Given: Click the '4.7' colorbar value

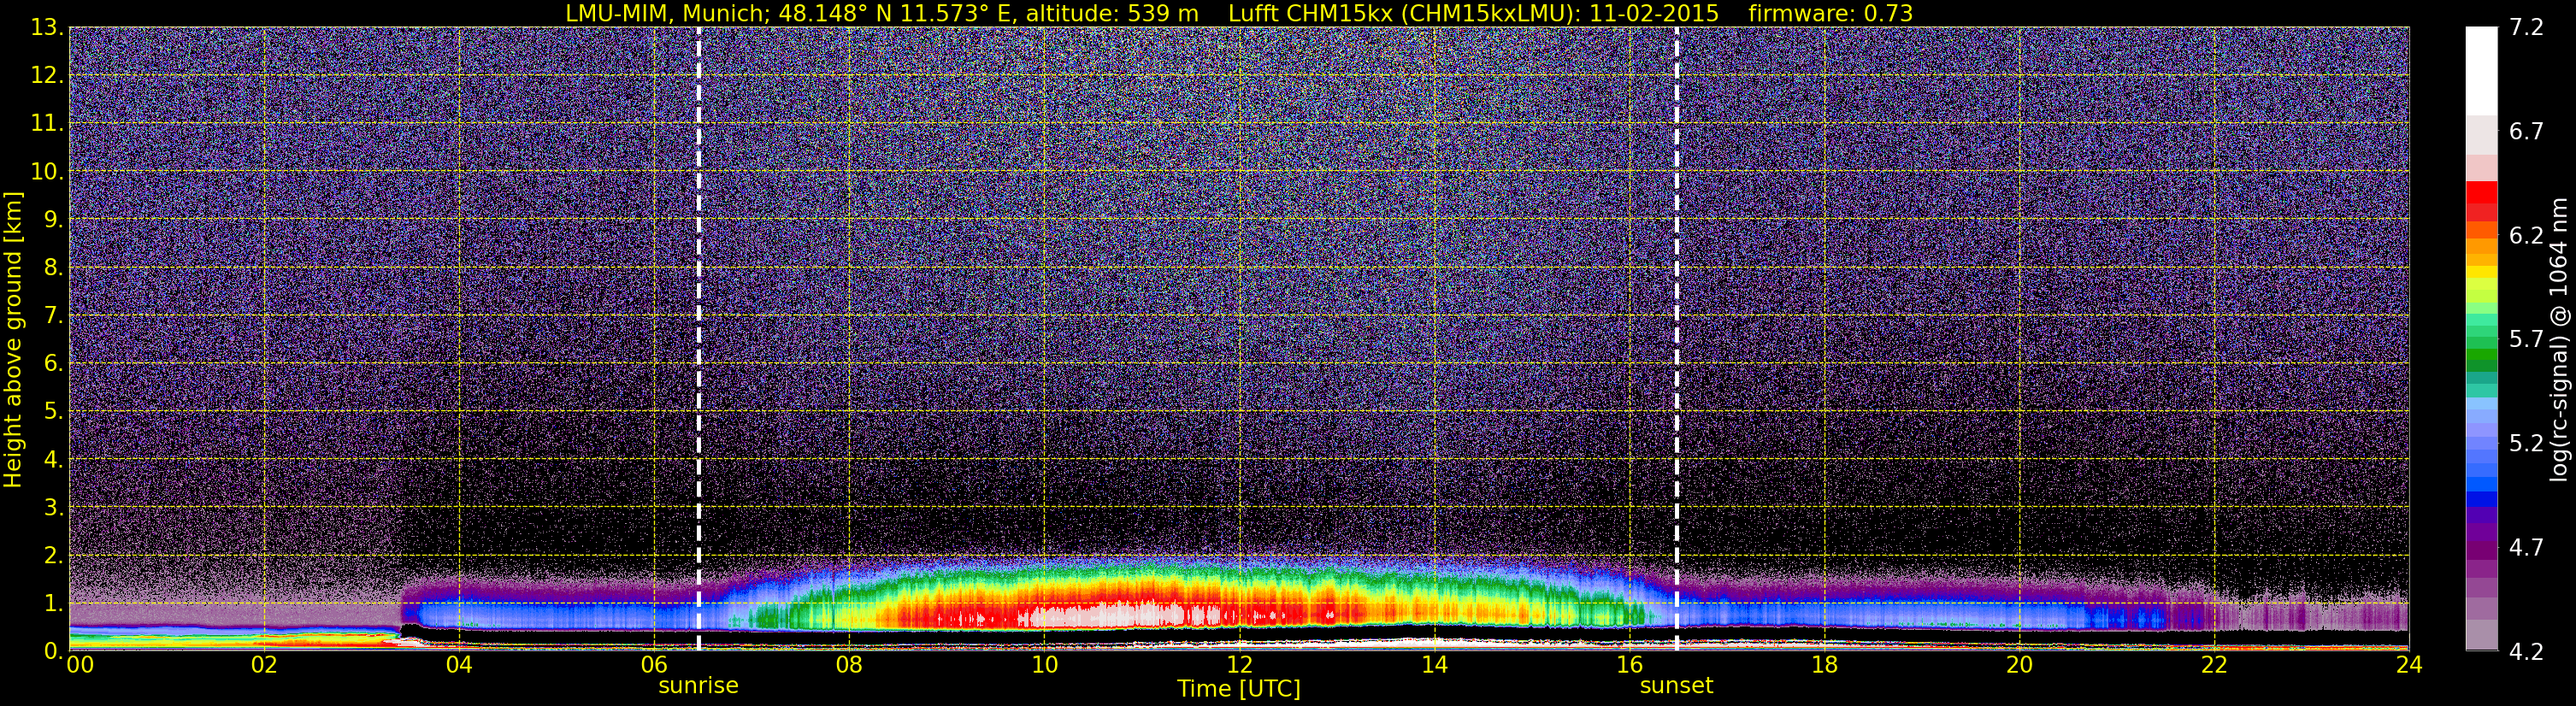Looking at the screenshot, I should click(2526, 547).
